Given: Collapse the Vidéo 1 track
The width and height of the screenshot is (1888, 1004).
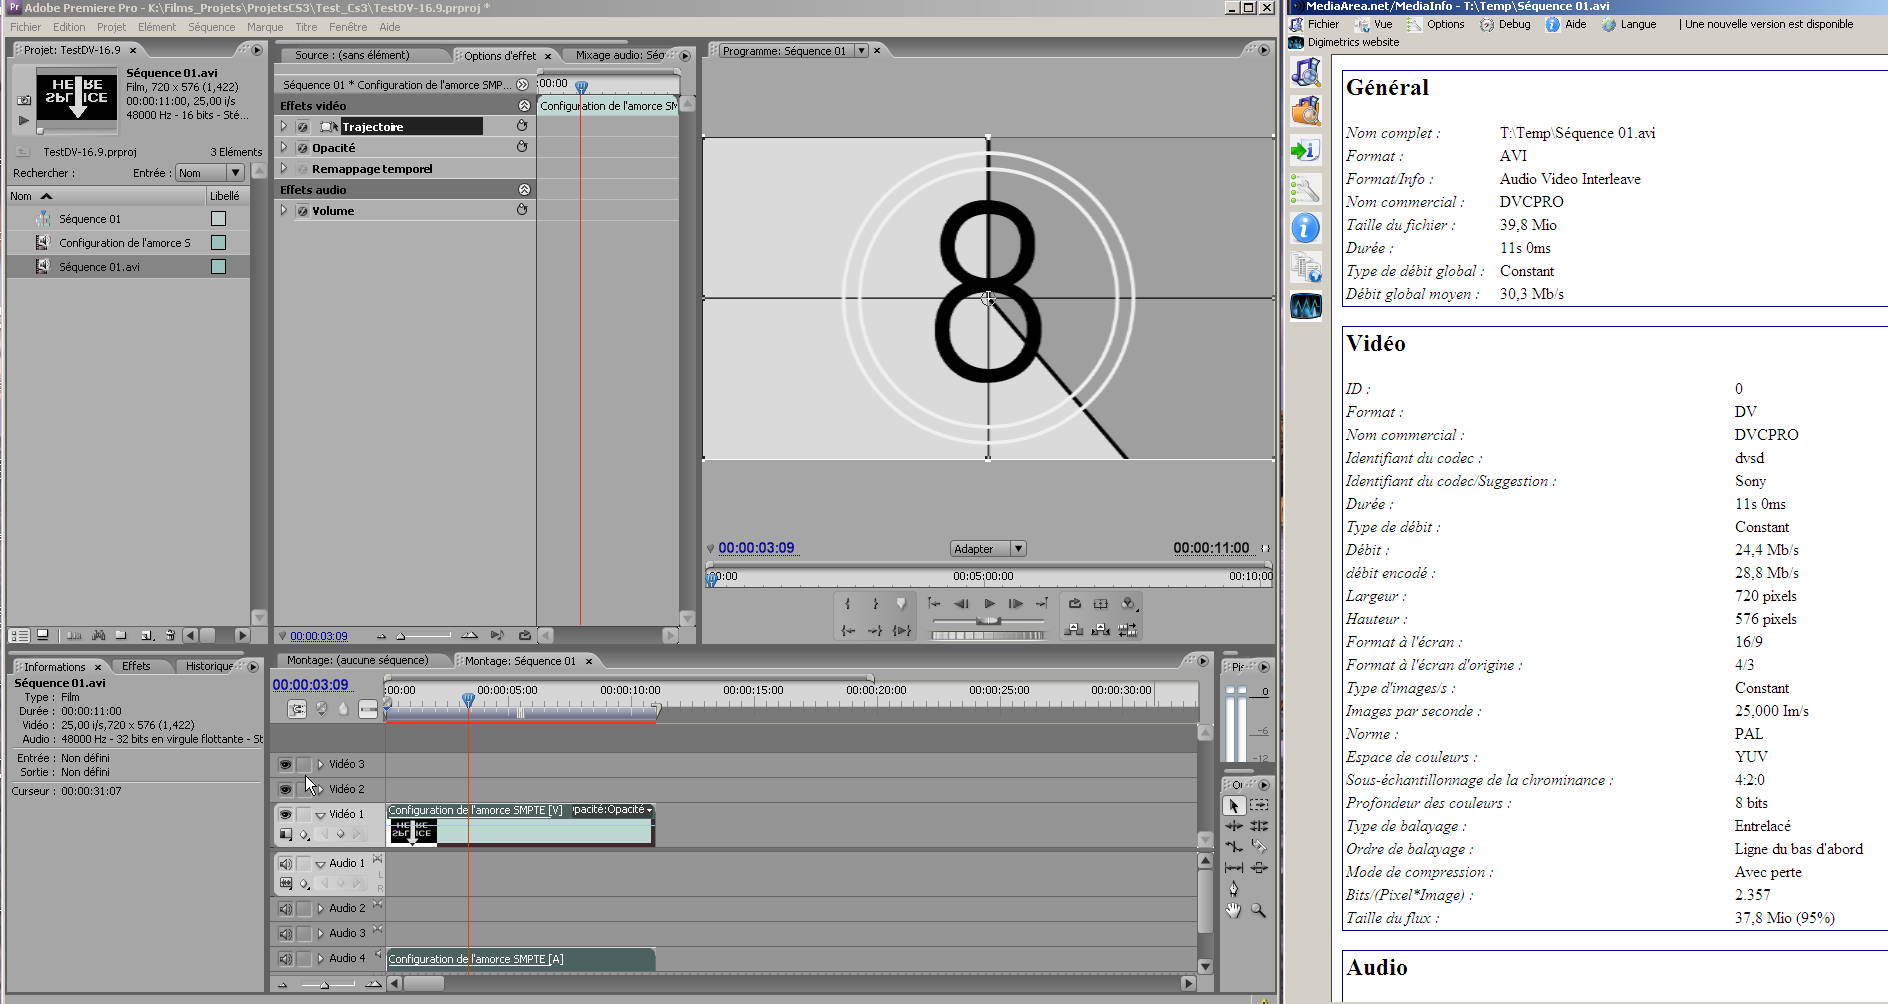Looking at the screenshot, I should (320, 815).
